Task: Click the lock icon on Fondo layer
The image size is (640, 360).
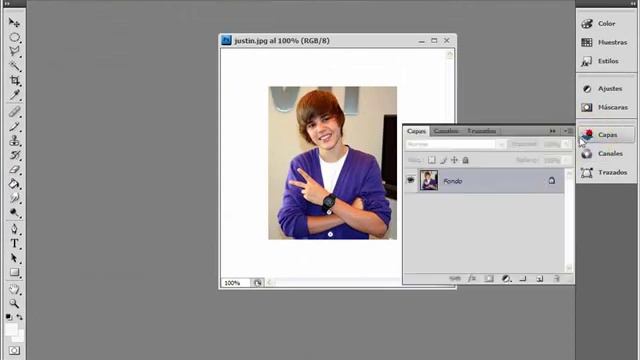Action: 551,180
